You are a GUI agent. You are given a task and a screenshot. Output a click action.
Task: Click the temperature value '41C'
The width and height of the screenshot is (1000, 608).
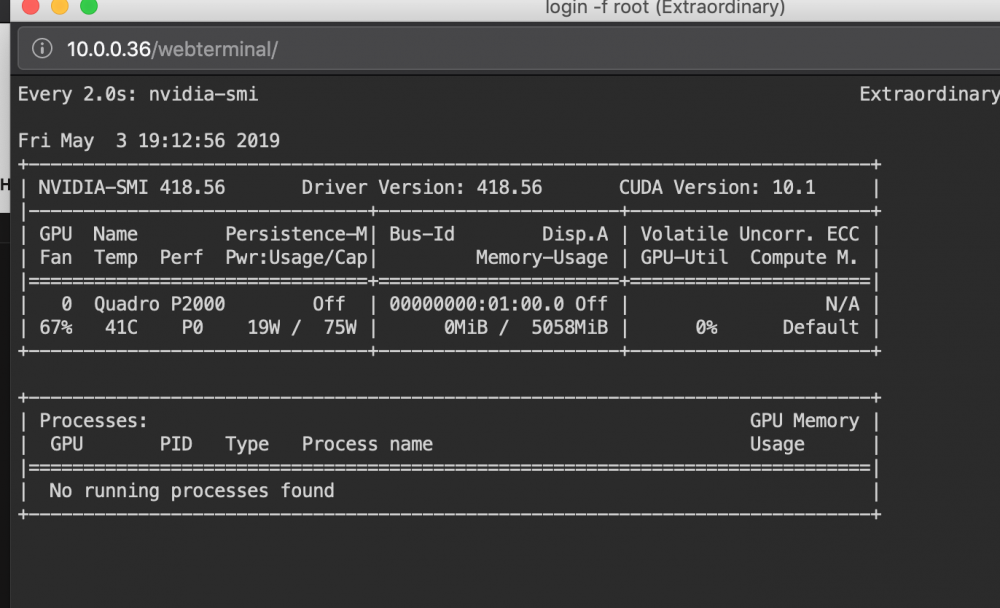[121, 328]
